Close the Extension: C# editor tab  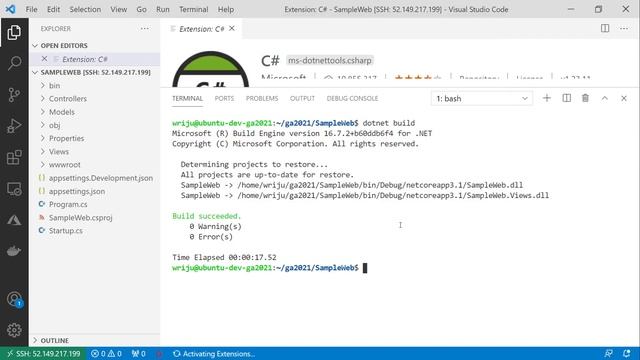pos(232,28)
